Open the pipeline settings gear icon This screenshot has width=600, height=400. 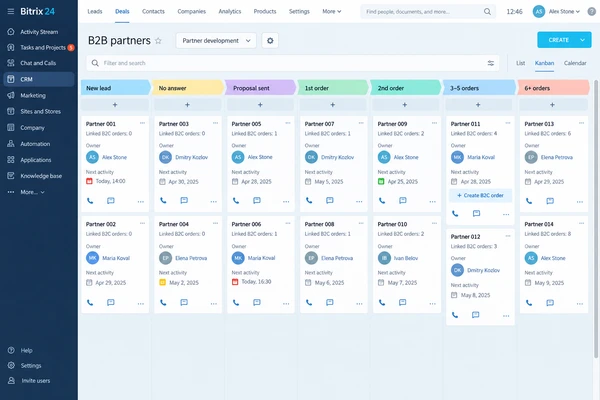(270, 41)
